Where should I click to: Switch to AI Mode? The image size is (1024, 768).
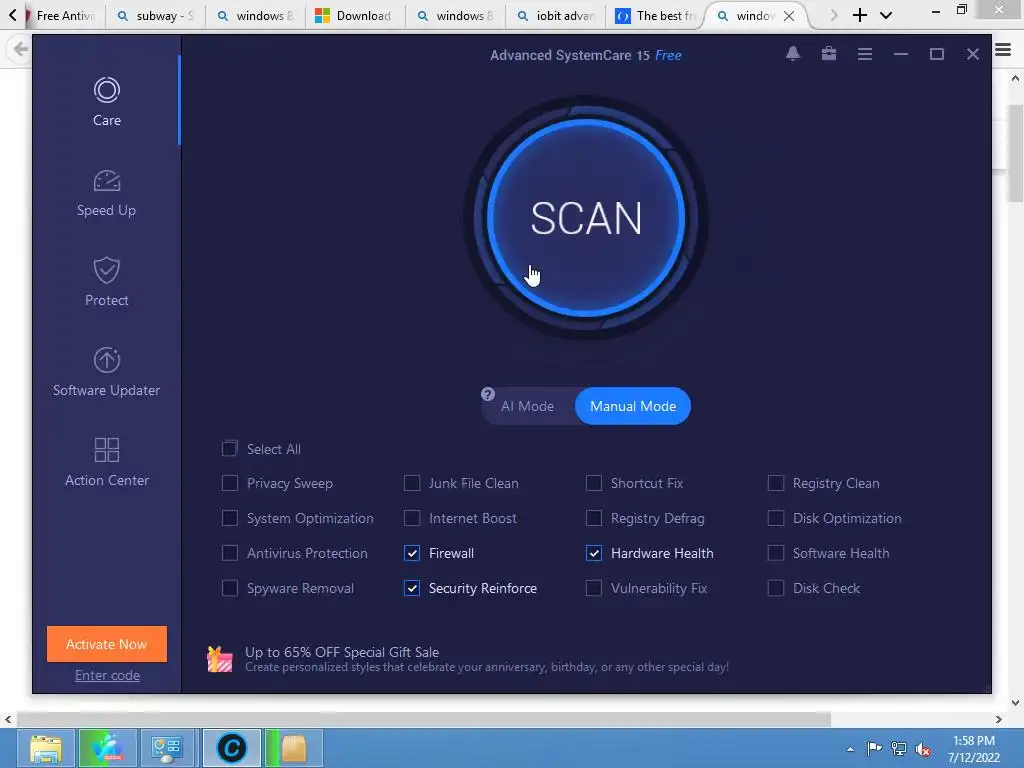tap(527, 406)
